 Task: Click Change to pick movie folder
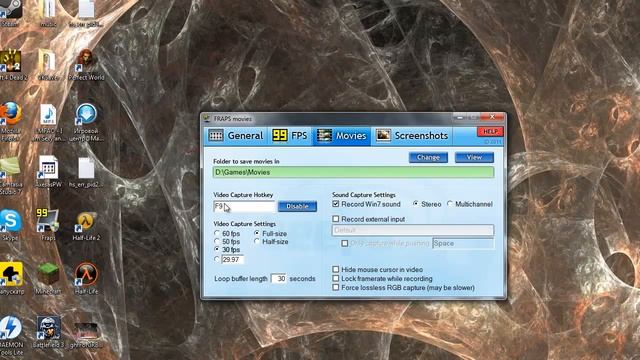(428, 158)
